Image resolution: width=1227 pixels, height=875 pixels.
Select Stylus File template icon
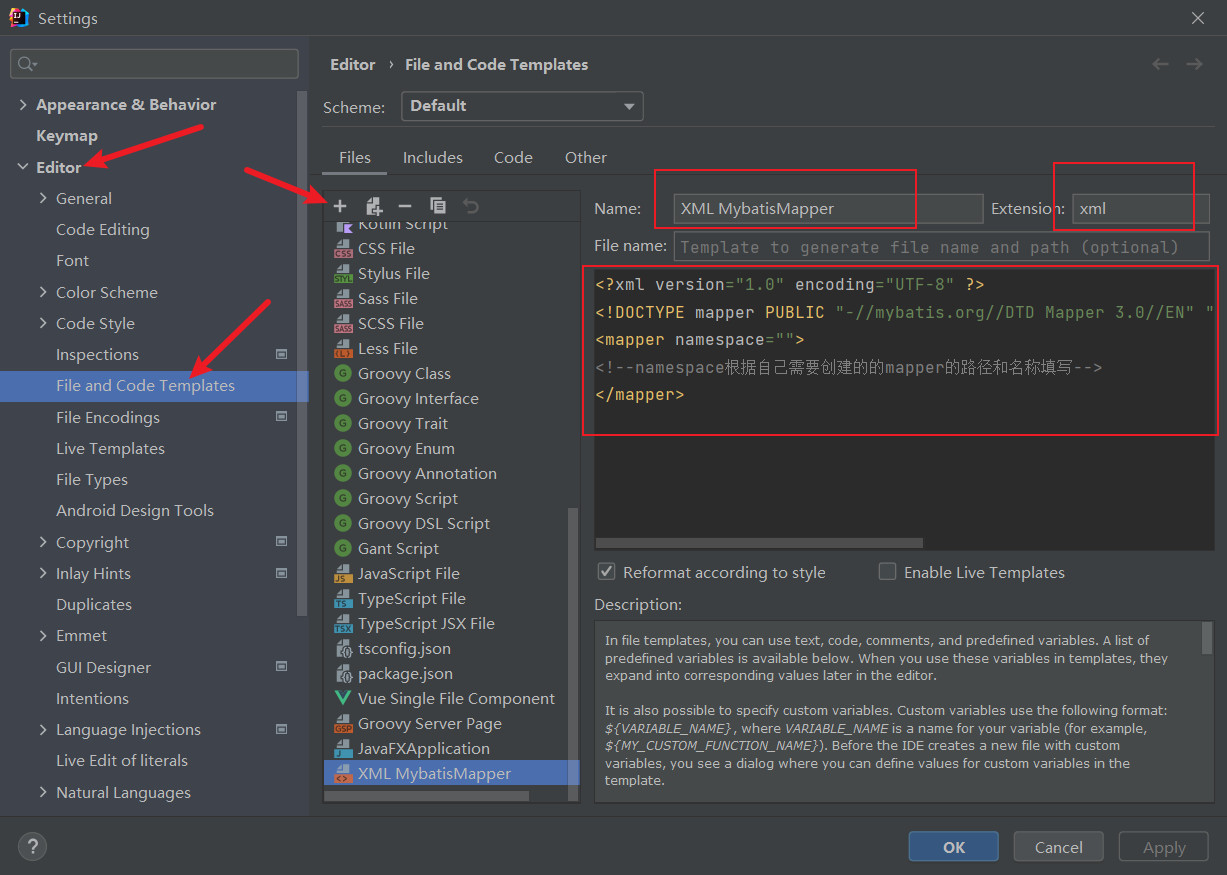click(x=343, y=274)
